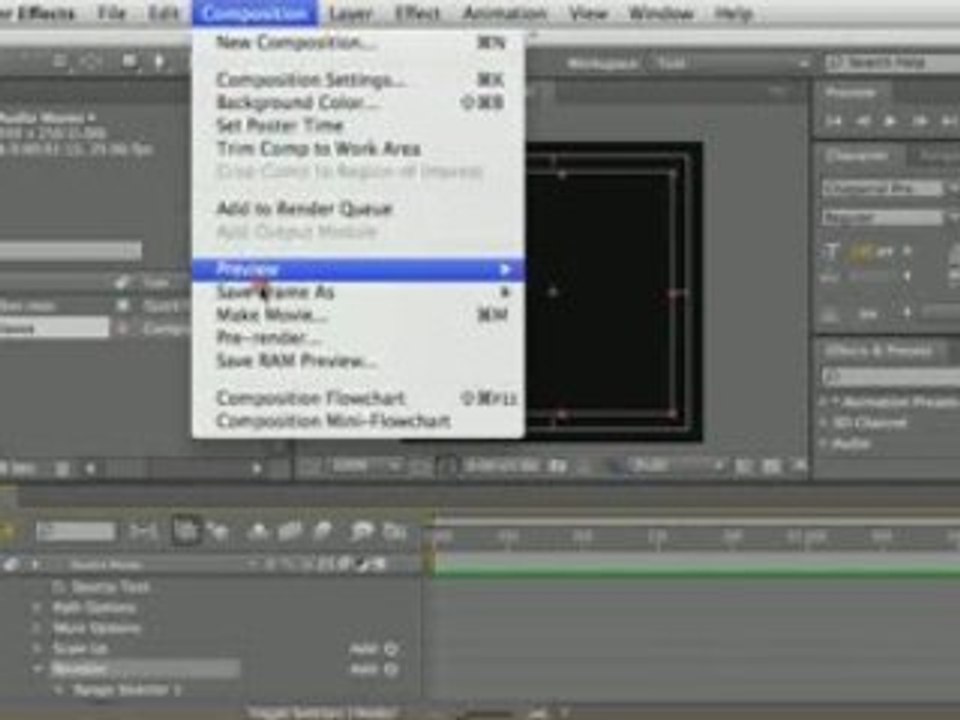960x720 pixels.
Task: Take snapshot with viewer camera icon
Action: (x=557, y=467)
